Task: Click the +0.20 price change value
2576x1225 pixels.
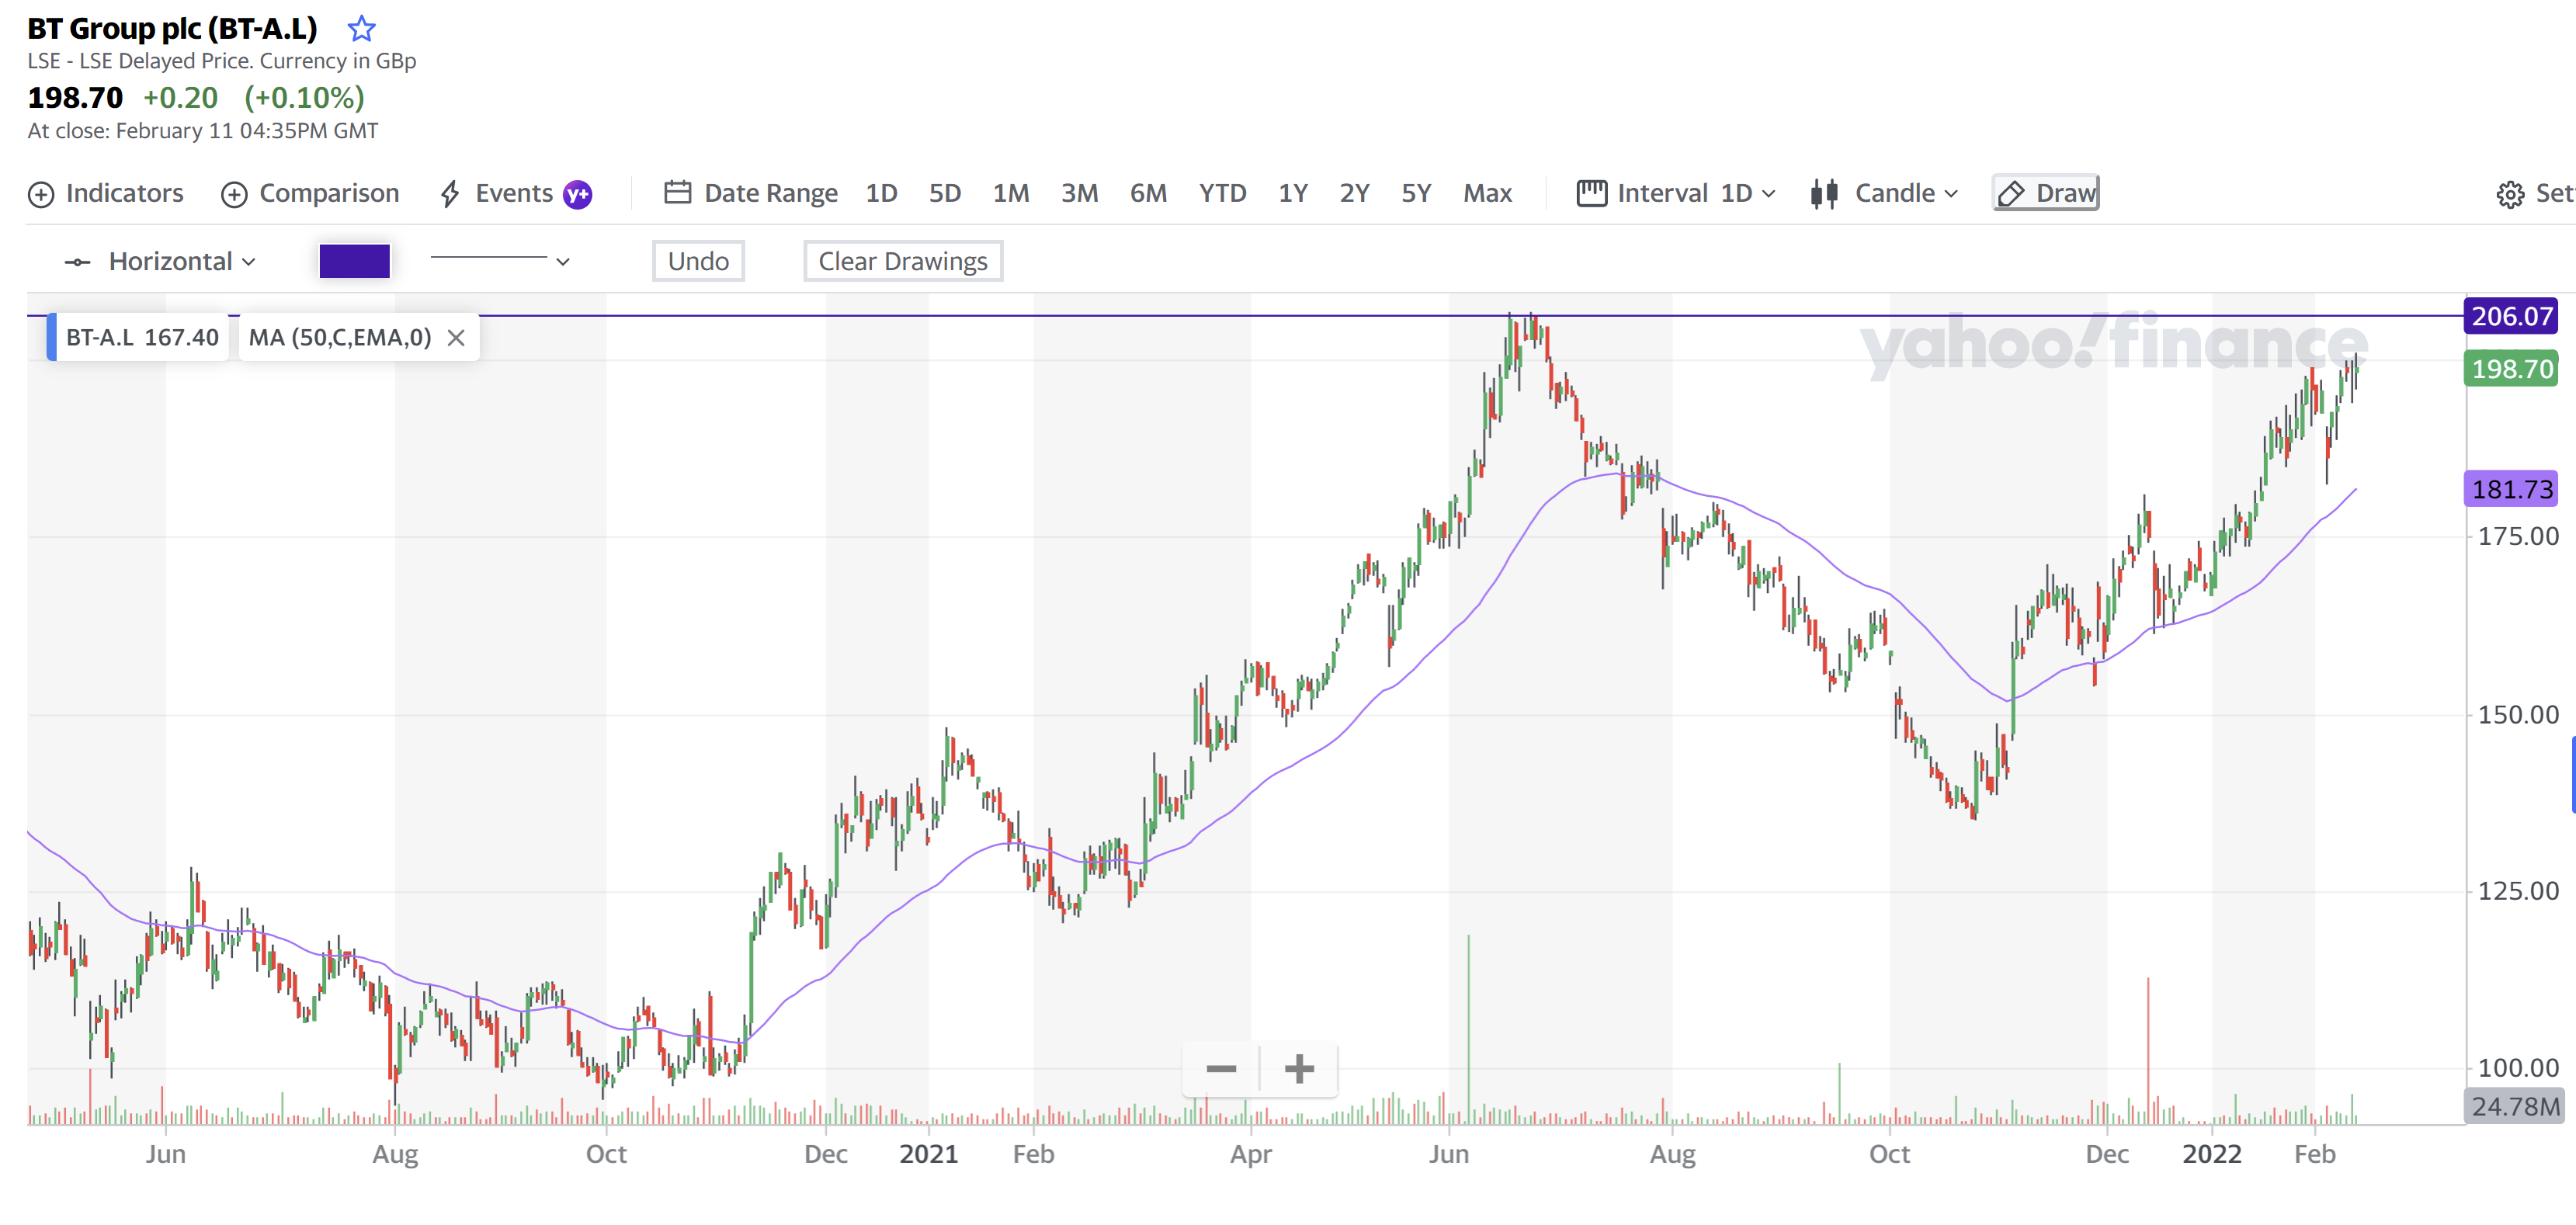Action: point(180,98)
